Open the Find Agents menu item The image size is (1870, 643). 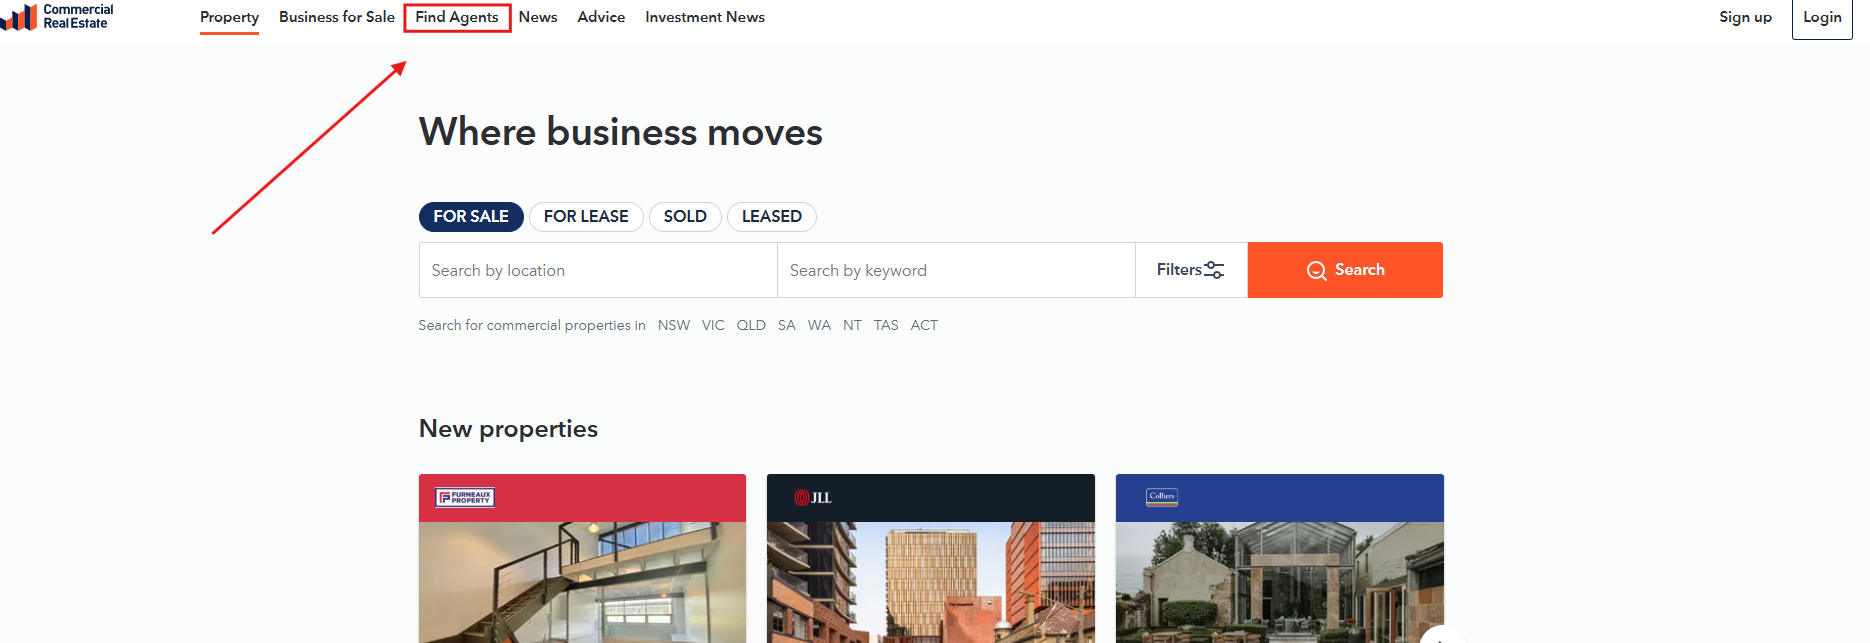tap(457, 18)
